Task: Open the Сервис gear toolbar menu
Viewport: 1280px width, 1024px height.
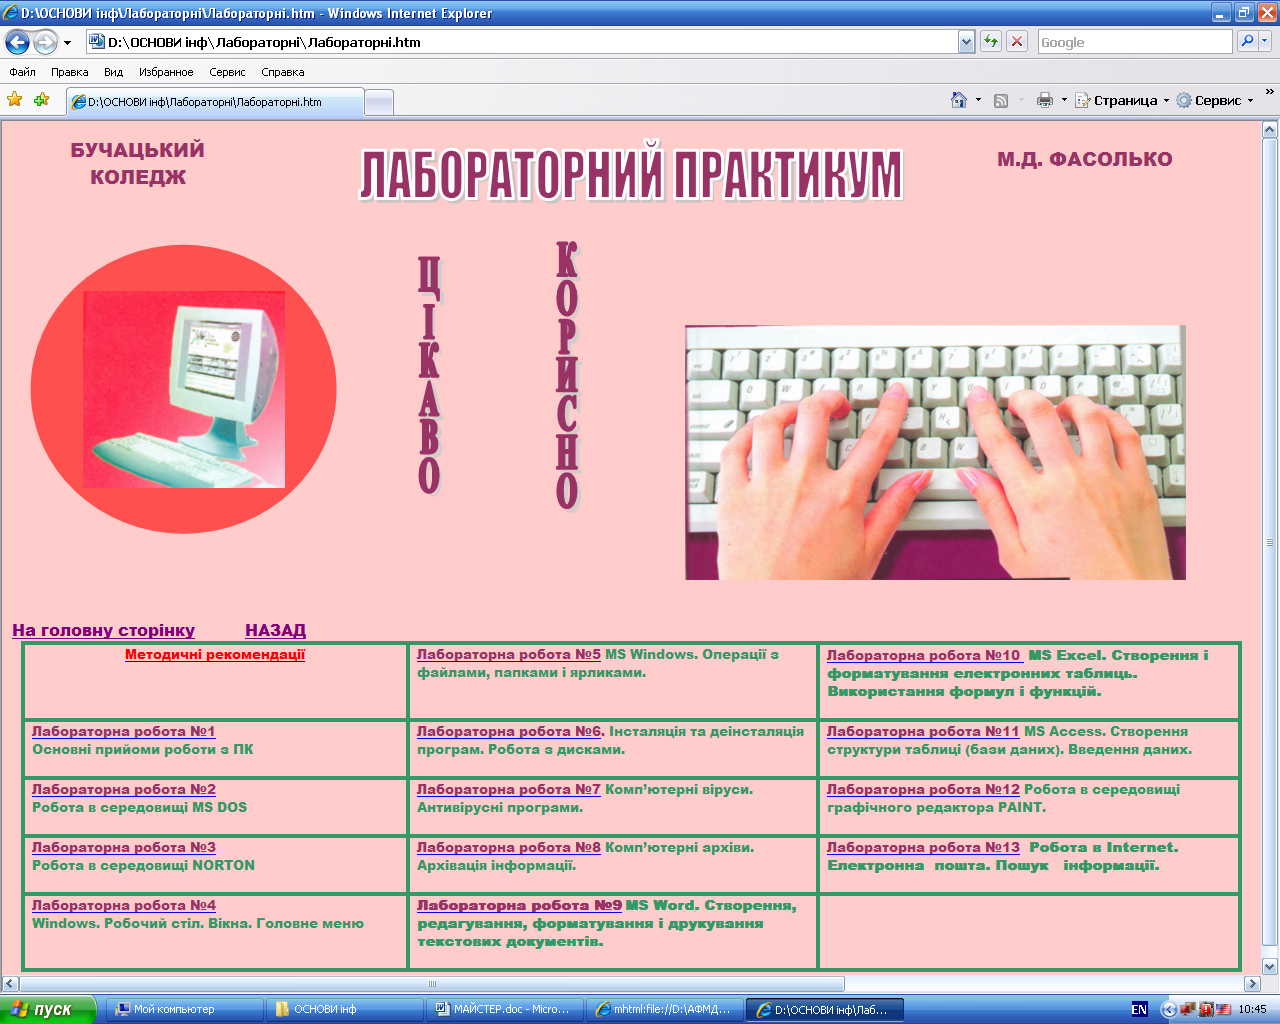Action: point(1215,100)
